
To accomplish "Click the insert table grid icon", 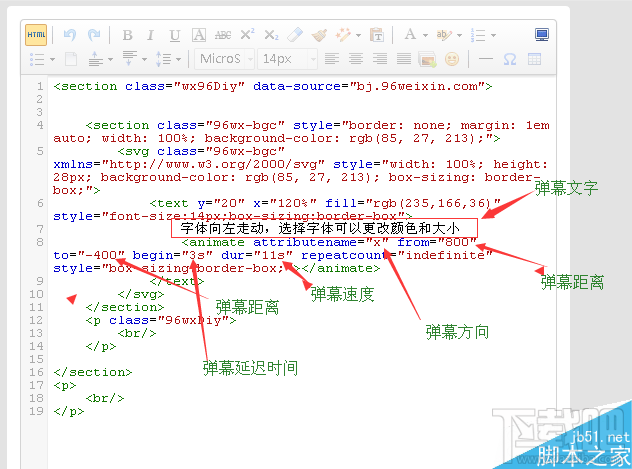I will (534, 59).
